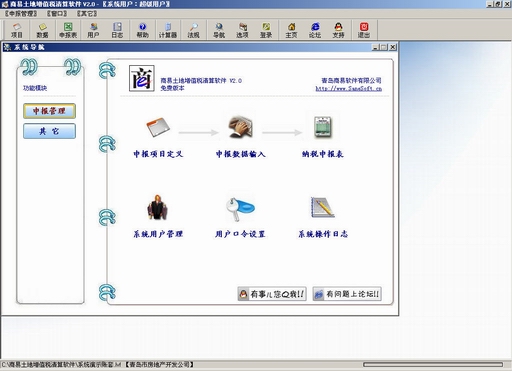Open 申报项目定义 module icon
The width and height of the screenshot is (512, 371).
click(x=158, y=127)
